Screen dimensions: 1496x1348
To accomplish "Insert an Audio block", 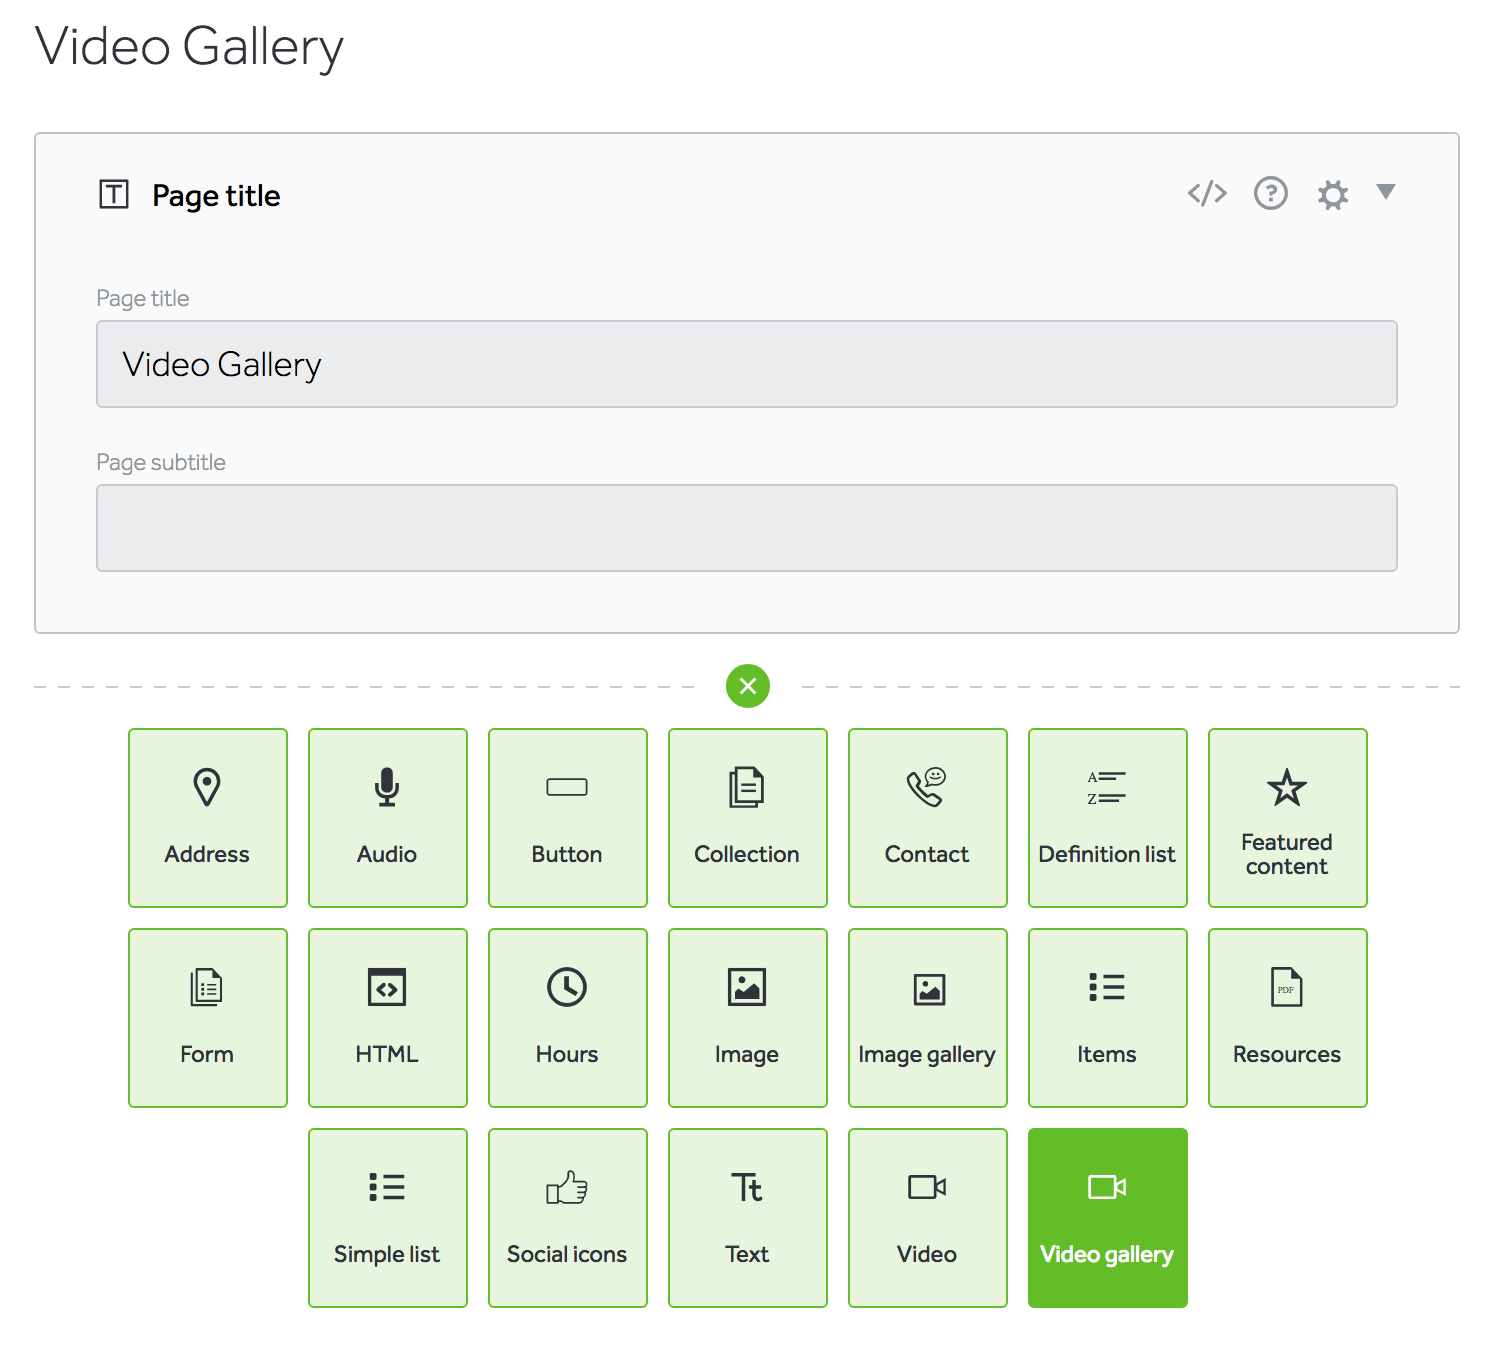I will 388,818.
